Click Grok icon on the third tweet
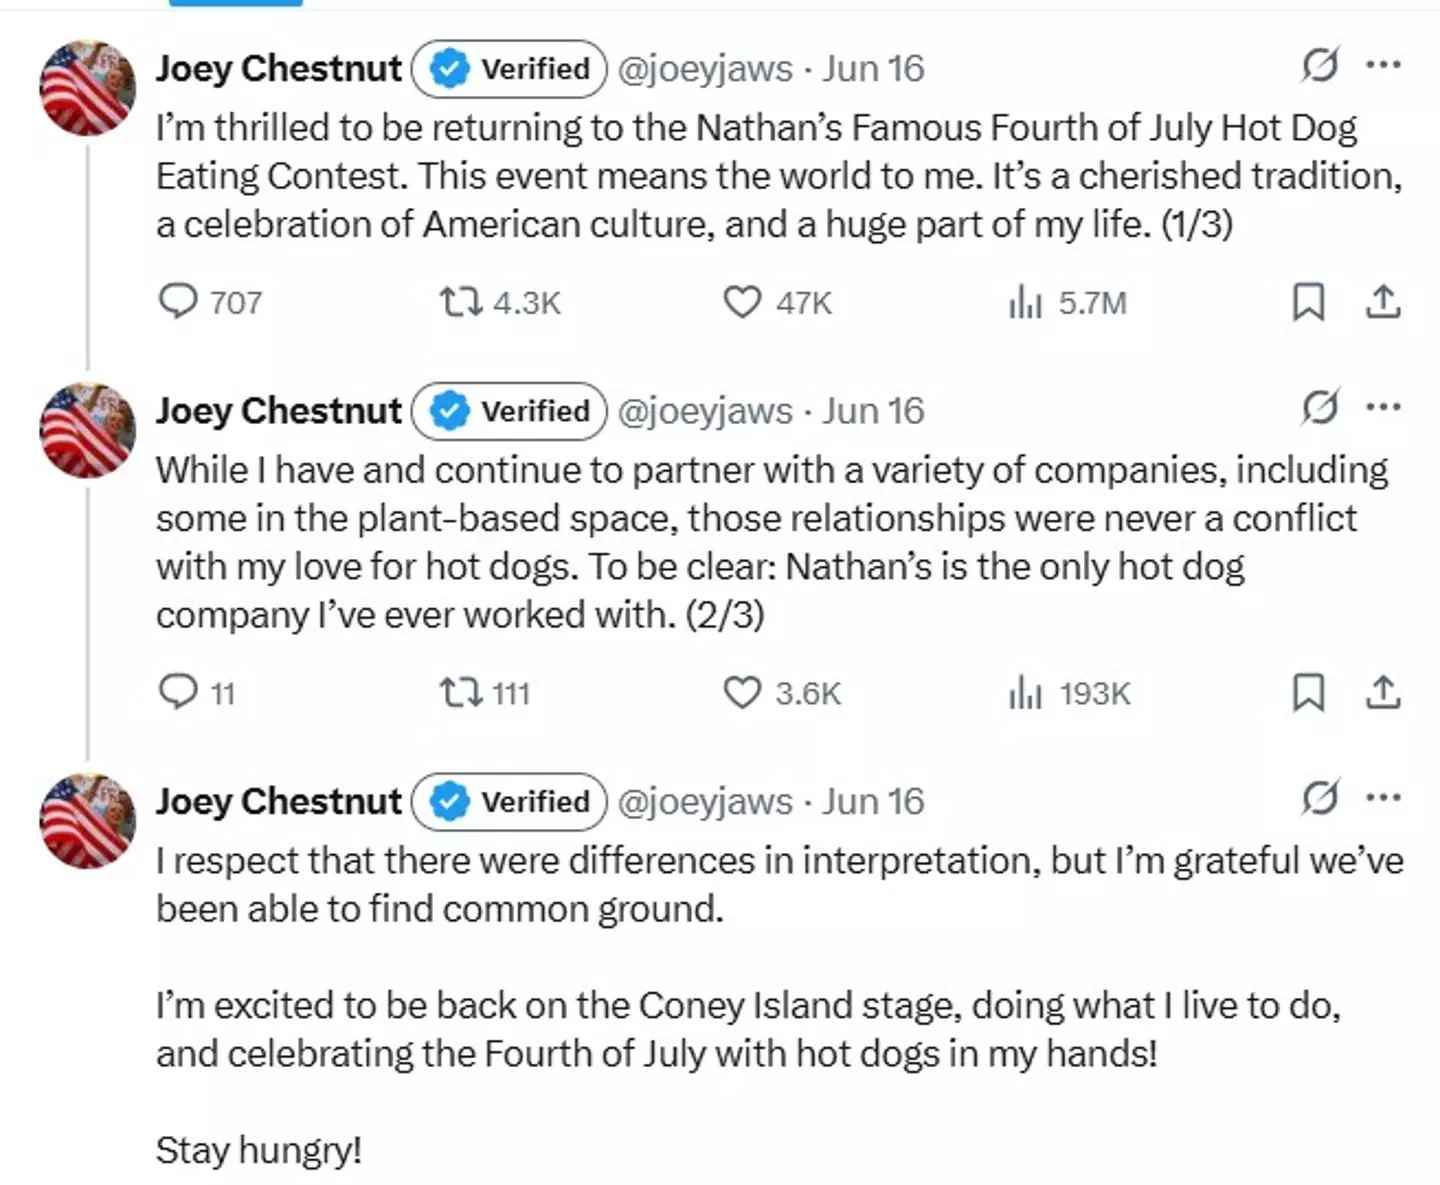The image size is (1440, 1185). (1320, 798)
